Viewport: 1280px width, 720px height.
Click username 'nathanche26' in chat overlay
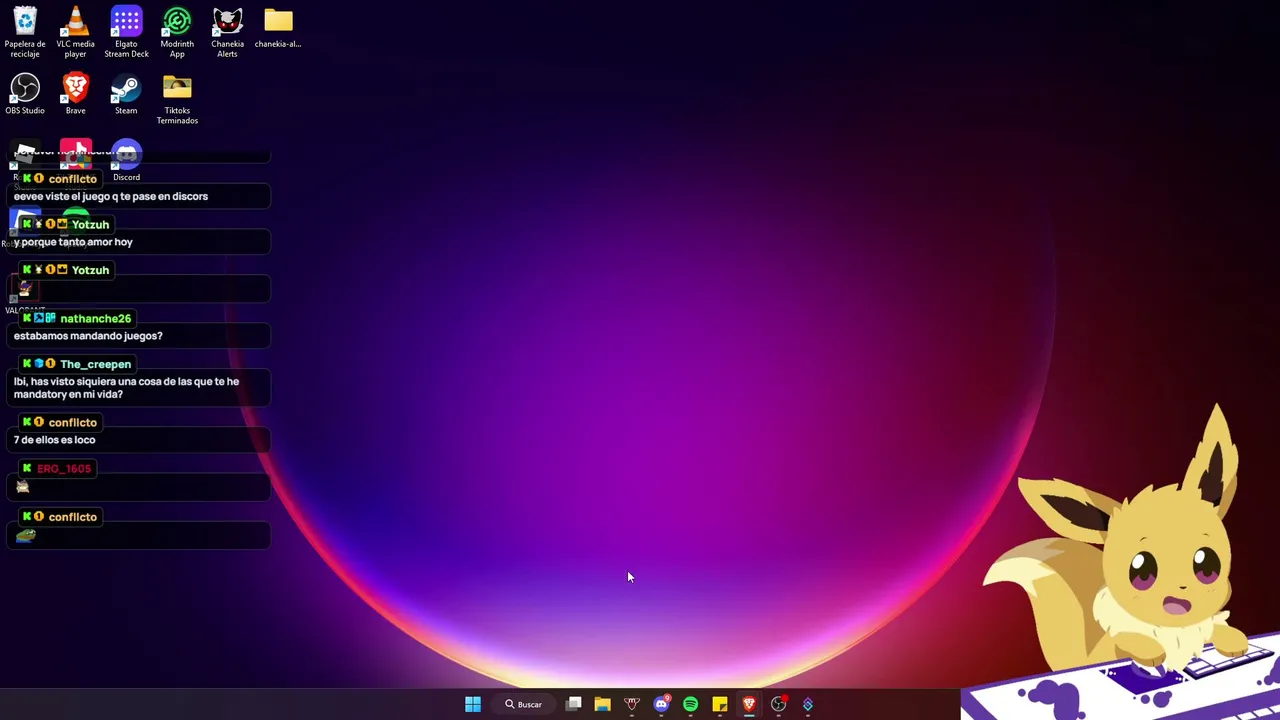tap(95, 318)
